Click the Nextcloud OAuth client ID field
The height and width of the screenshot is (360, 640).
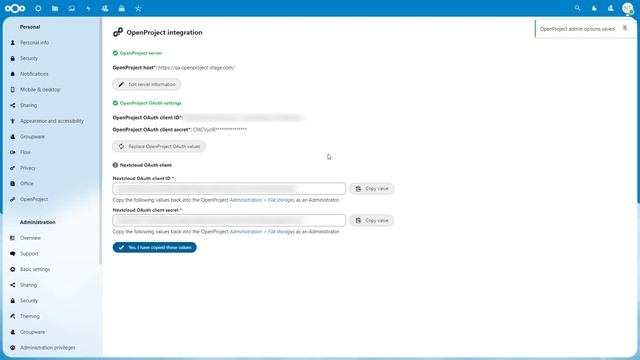coord(229,189)
